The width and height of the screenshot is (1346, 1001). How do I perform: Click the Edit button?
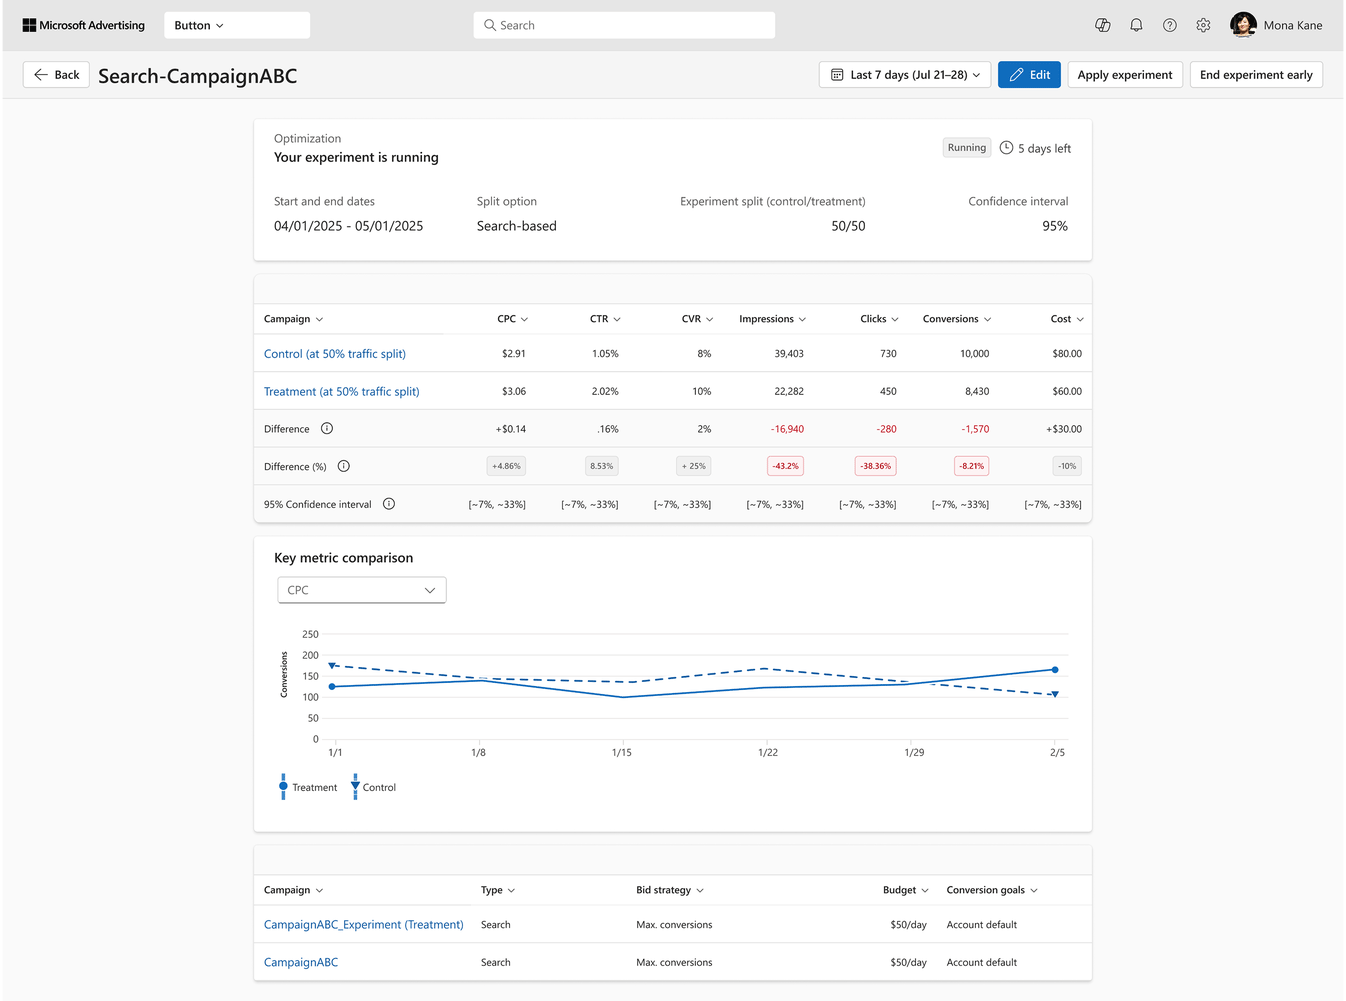pyautogui.click(x=1029, y=75)
